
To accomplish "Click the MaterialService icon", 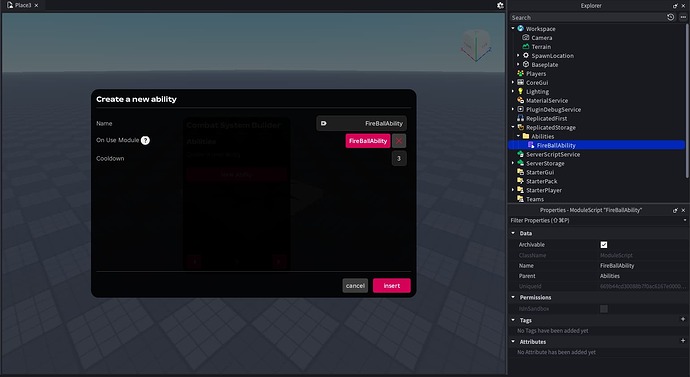I will 521,100.
